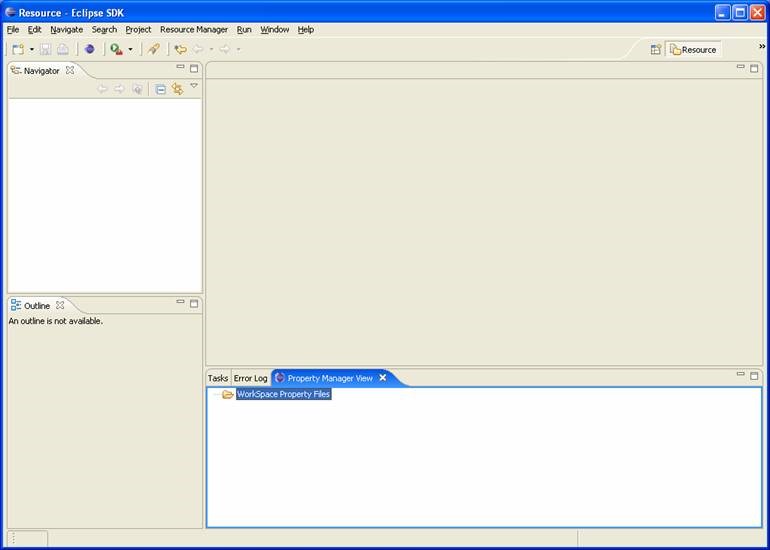This screenshot has width=770, height=550.
Task: Switch to the Tasks tab
Action: click(x=218, y=378)
